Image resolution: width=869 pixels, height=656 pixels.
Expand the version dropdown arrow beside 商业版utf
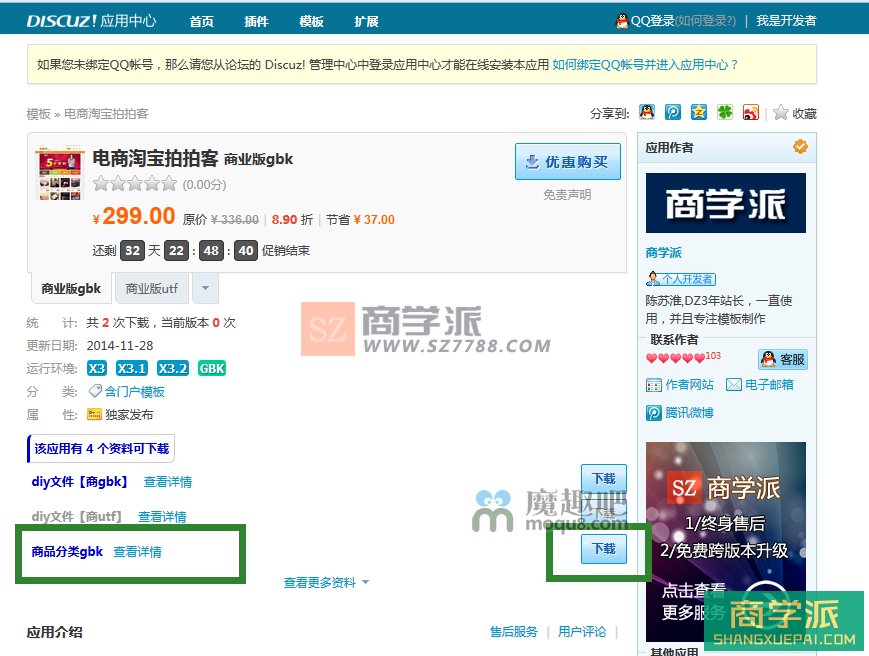(206, 289)
